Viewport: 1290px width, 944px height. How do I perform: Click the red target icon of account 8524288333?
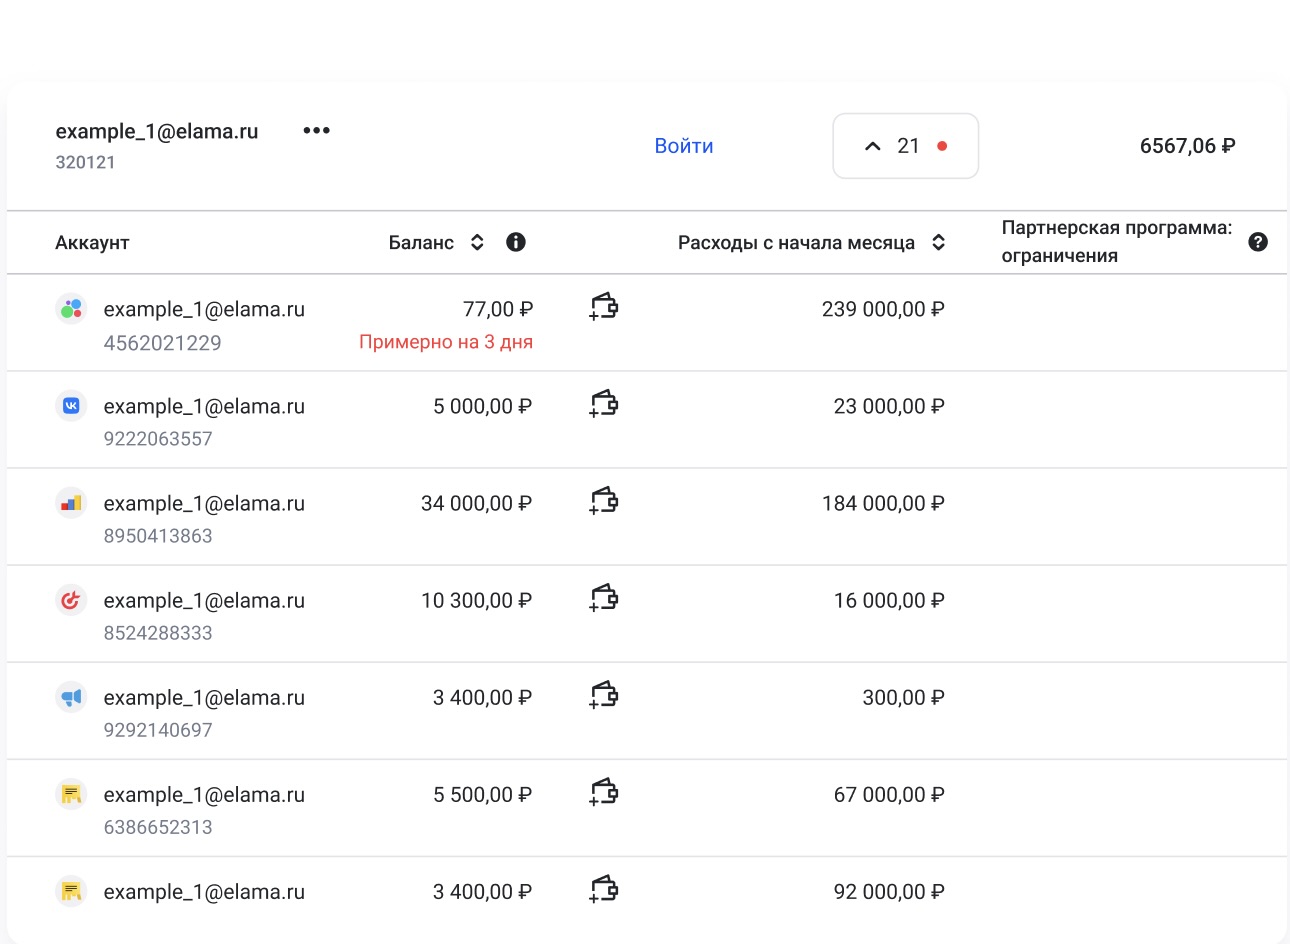tap(71, 600)
